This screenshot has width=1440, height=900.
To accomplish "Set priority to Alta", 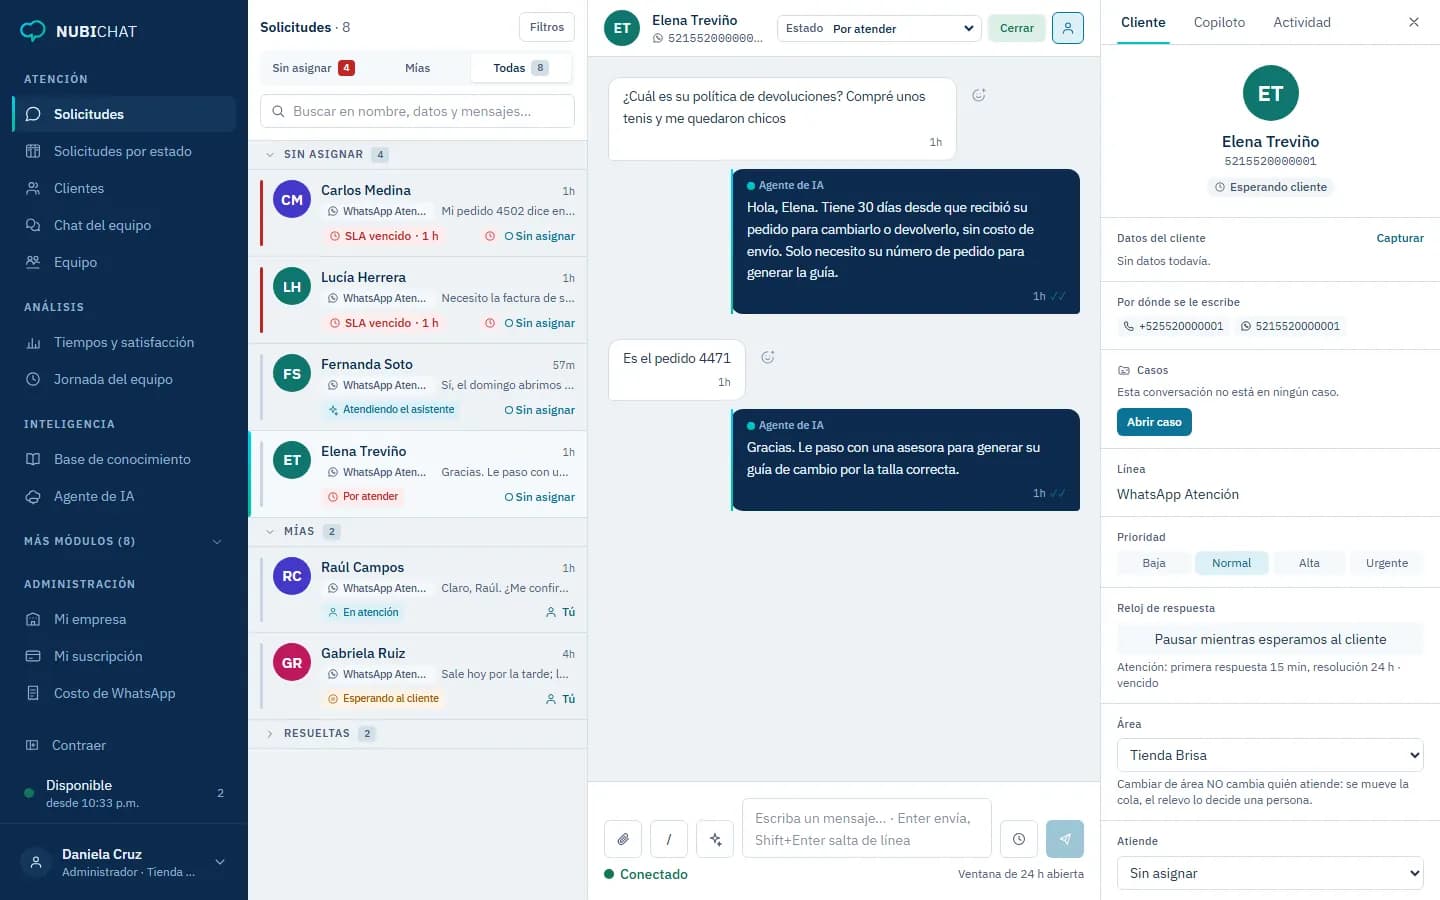I will (x=1309, y=563).
